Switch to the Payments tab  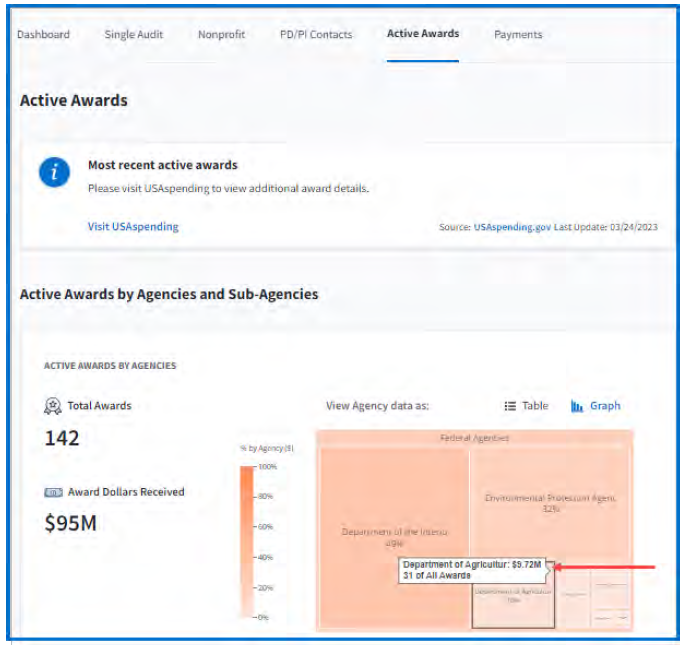tap(518, 34)
